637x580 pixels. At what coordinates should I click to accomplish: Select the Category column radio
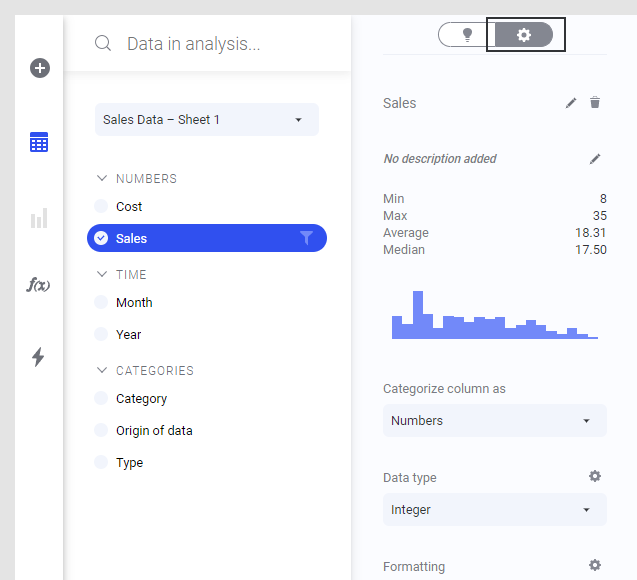click(x=101, y=398)
